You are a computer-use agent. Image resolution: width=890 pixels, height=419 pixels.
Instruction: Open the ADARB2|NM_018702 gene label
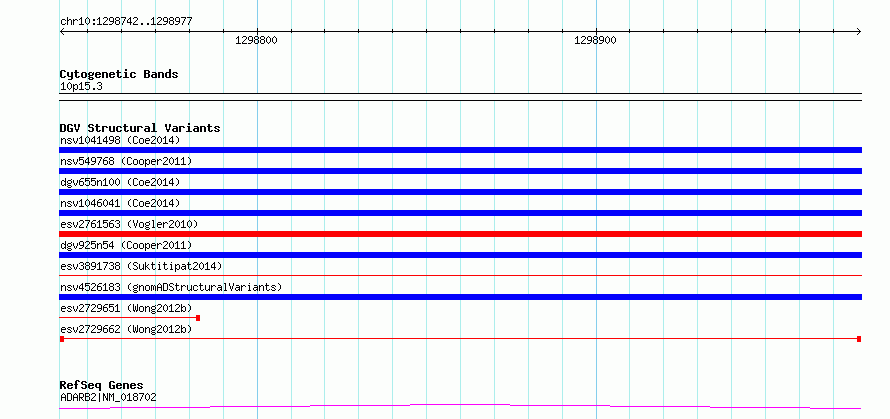108,397
